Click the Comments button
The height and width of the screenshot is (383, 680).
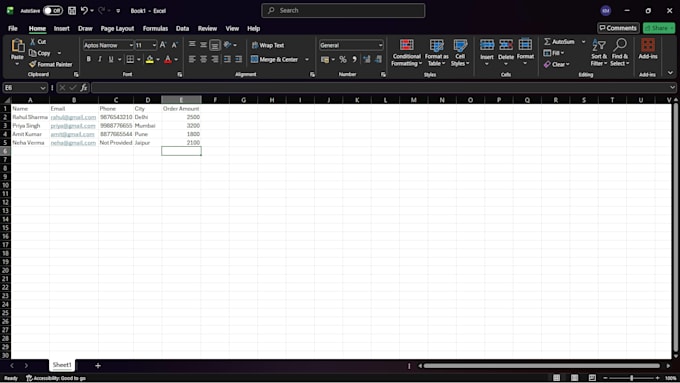coord(618,28)
